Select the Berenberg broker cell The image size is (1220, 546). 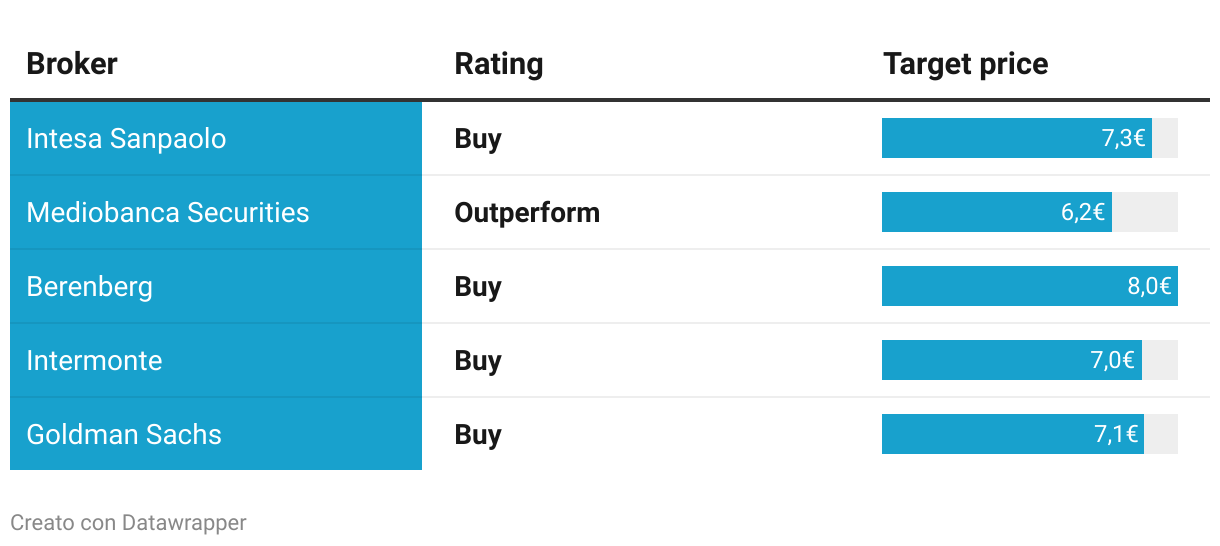pyautogui.click(x=90, y=286)
